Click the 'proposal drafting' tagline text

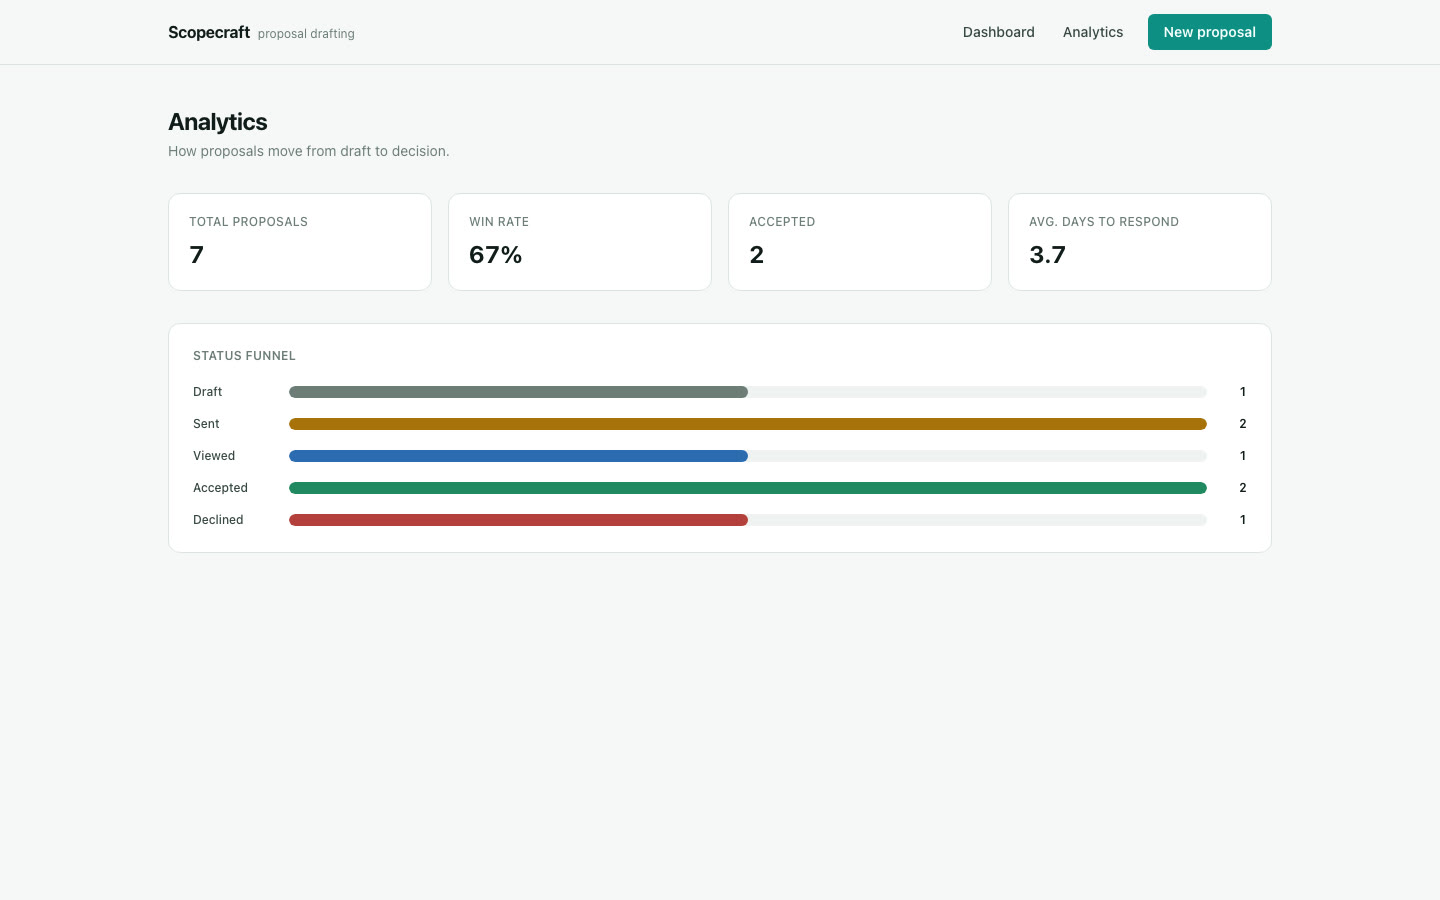[306, 34]
